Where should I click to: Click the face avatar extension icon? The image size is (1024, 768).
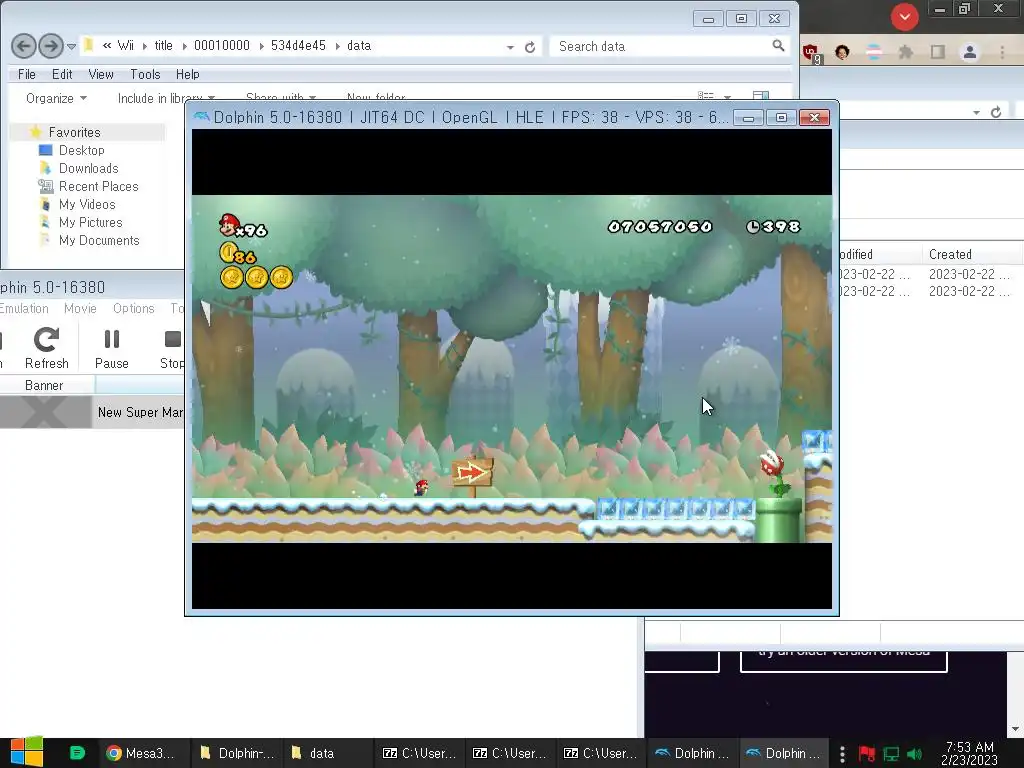(842, 52)
